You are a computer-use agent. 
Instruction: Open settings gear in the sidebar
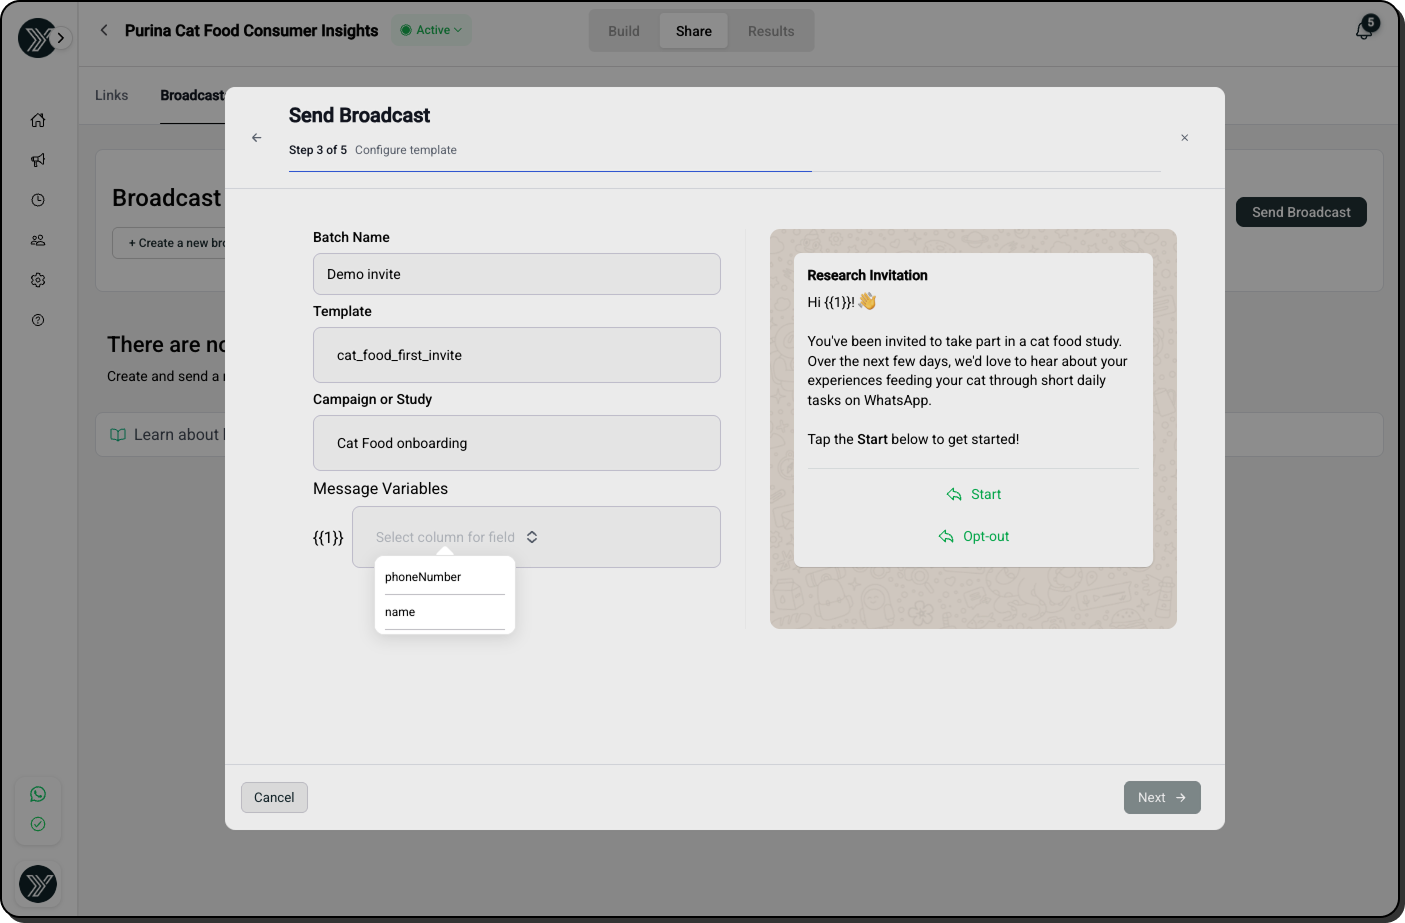[38, 280]
